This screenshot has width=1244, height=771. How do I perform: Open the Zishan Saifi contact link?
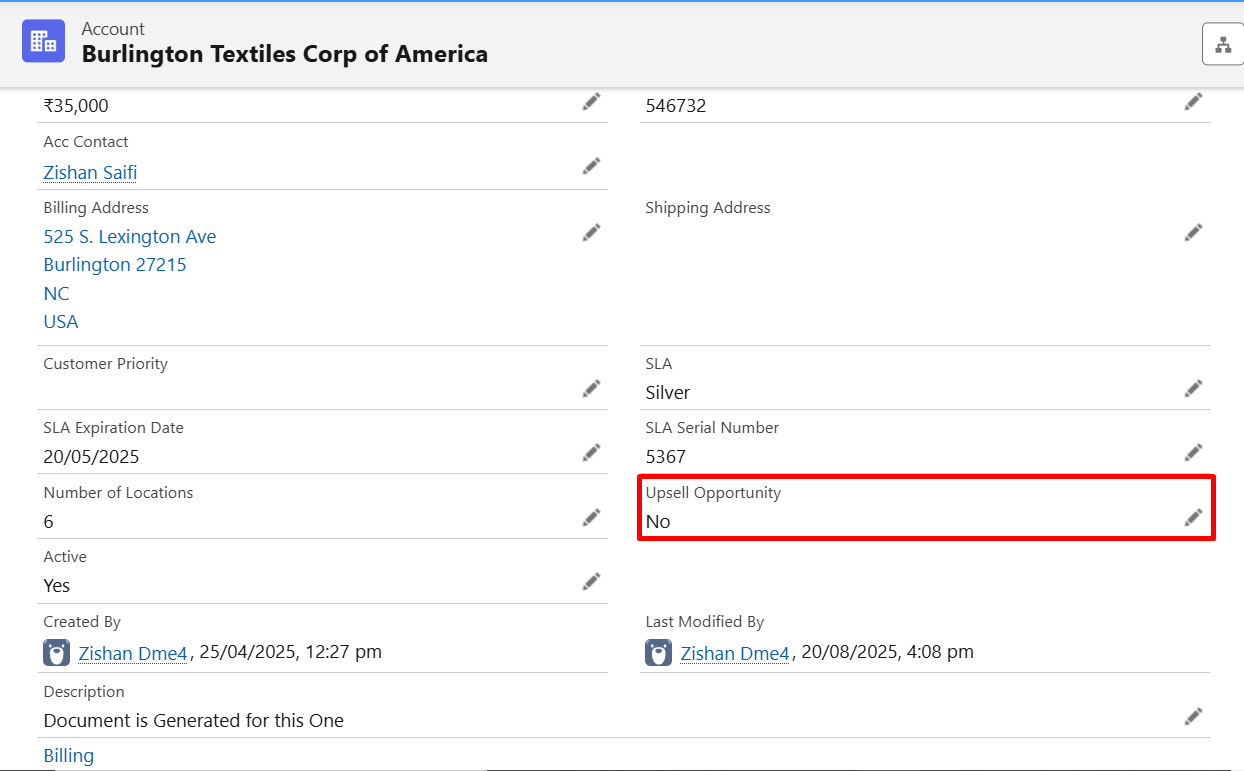click(x=90, y=173)
